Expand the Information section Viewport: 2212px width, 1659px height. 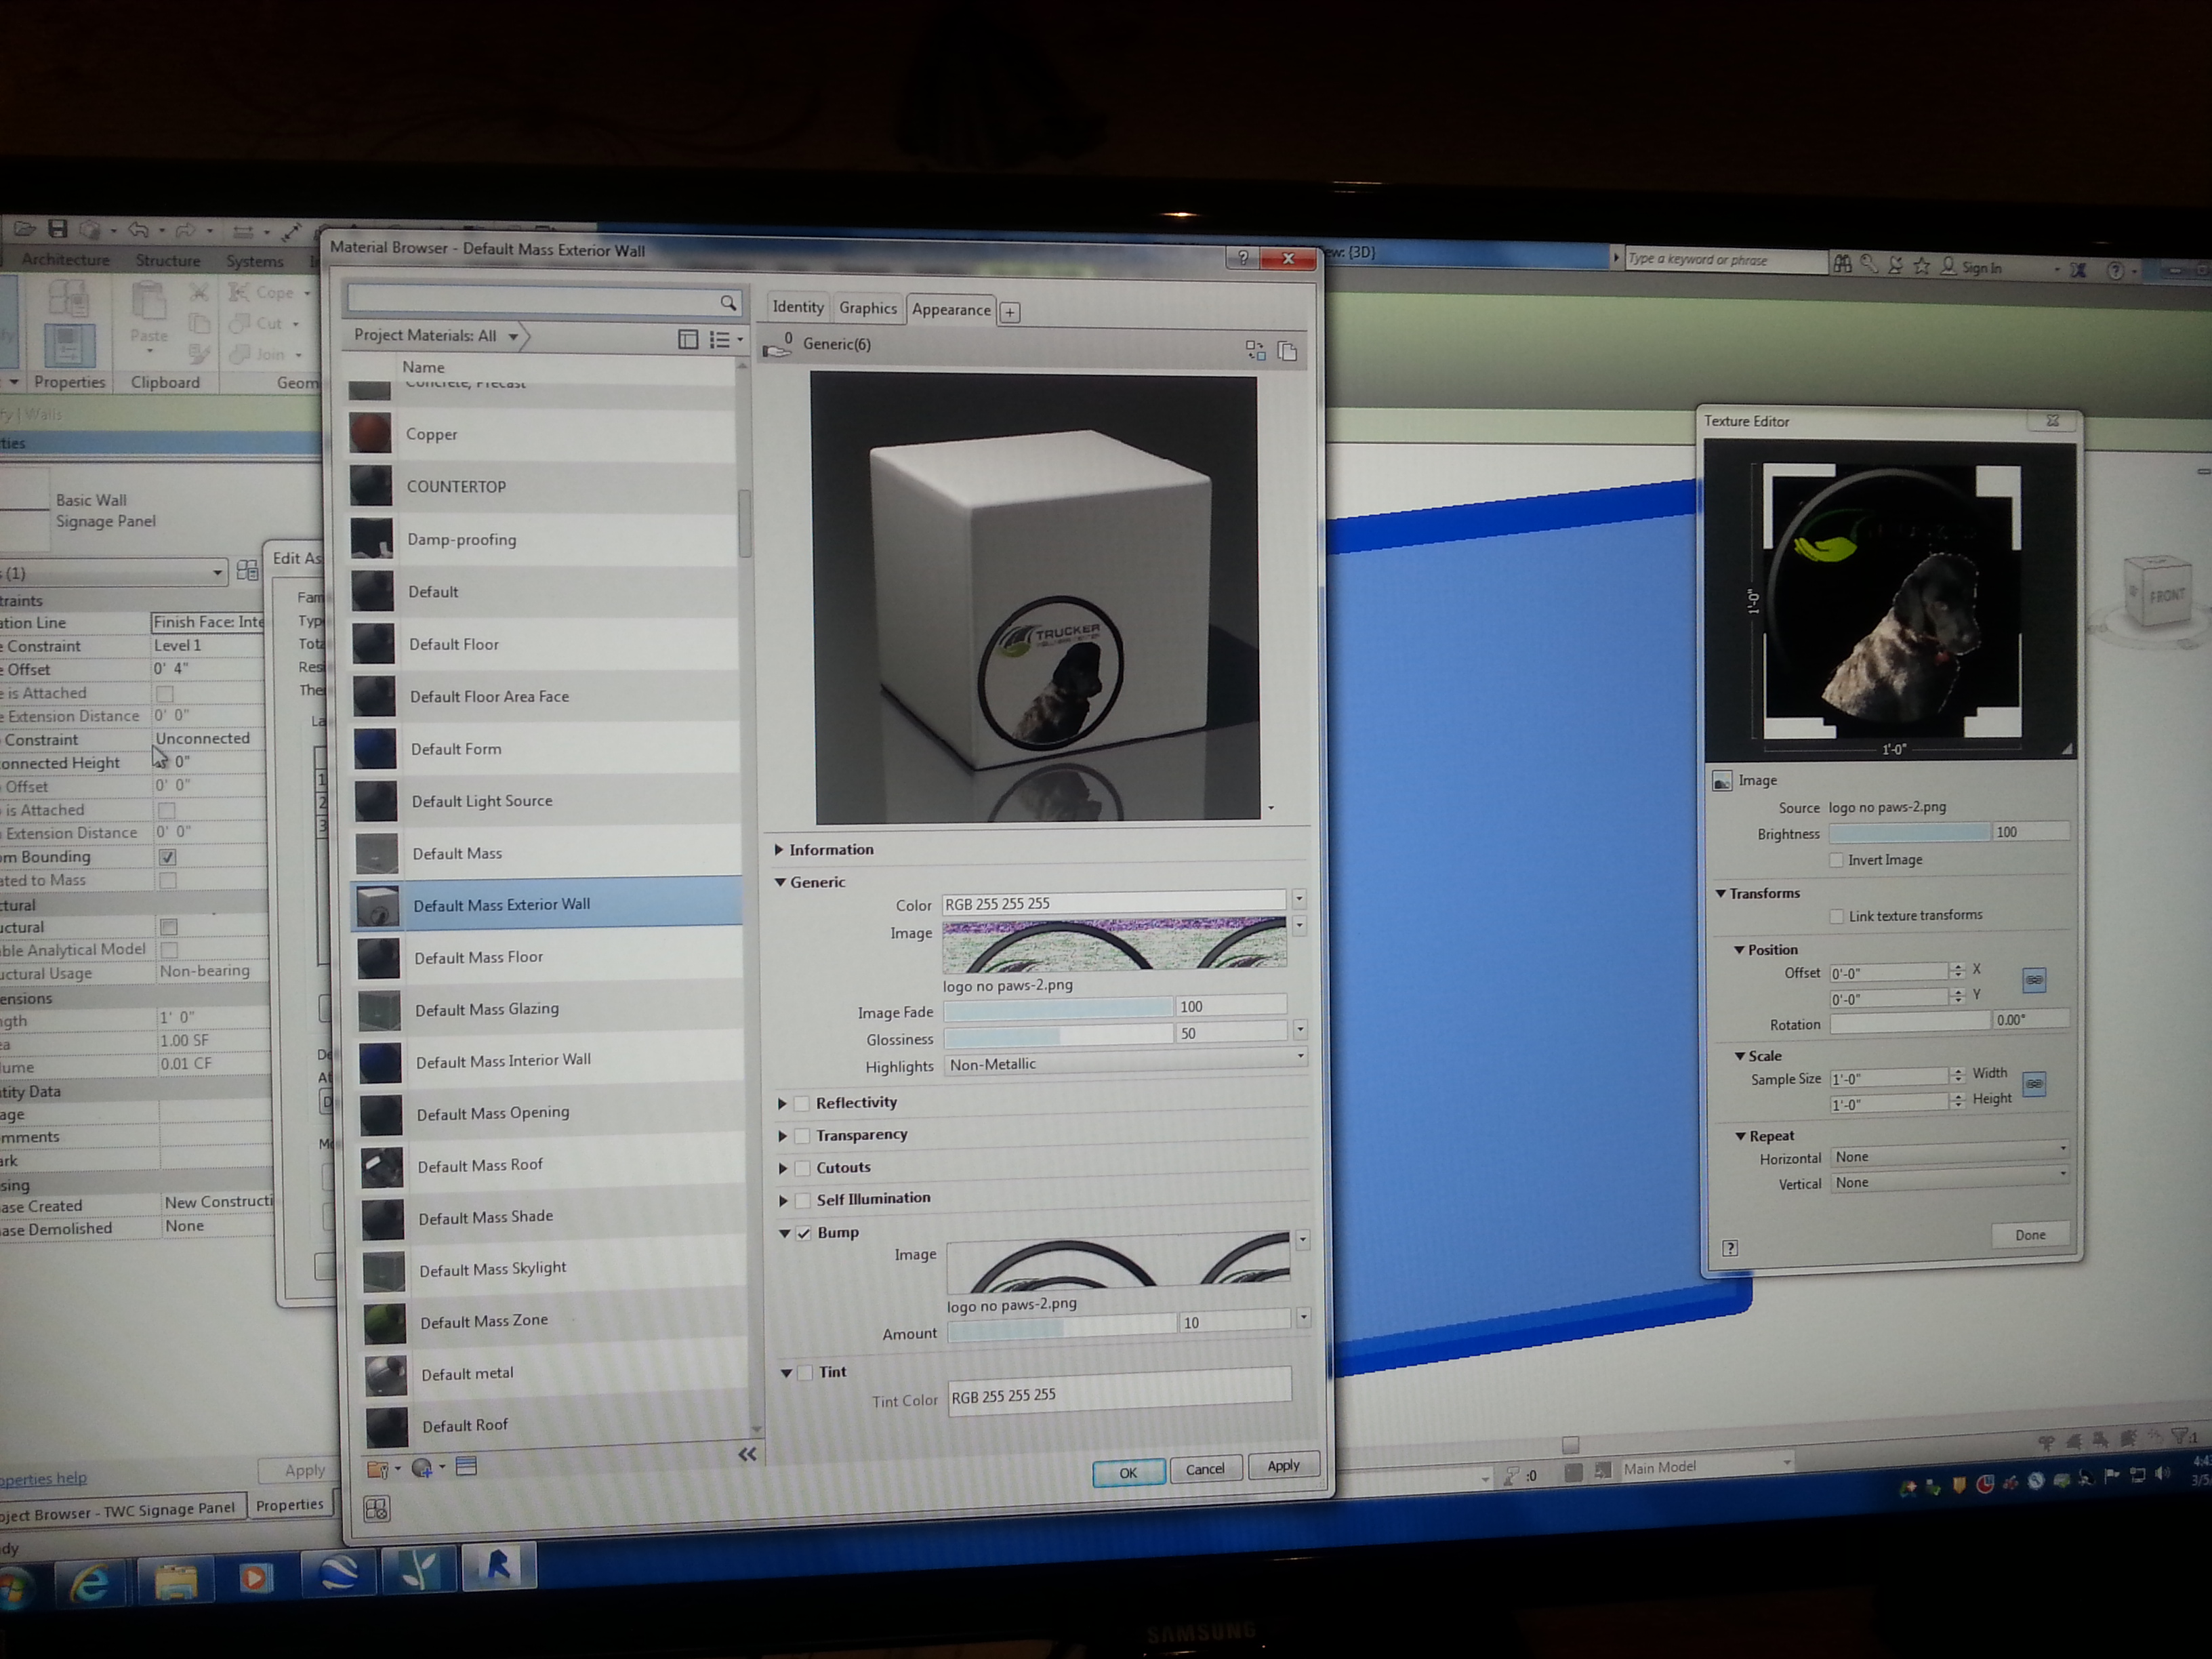779,849
